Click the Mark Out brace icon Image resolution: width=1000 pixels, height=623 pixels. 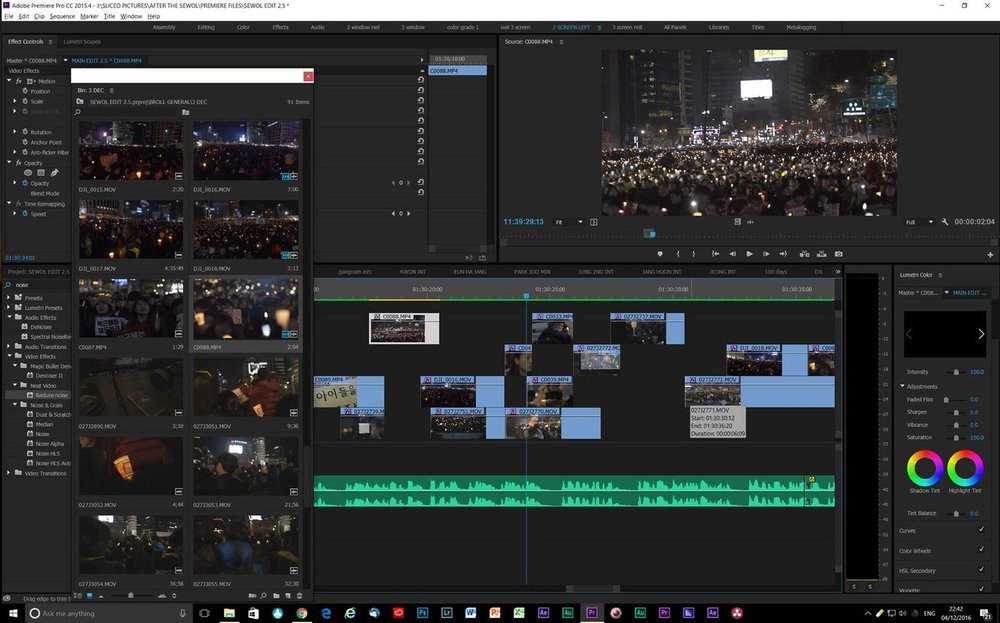694,254
